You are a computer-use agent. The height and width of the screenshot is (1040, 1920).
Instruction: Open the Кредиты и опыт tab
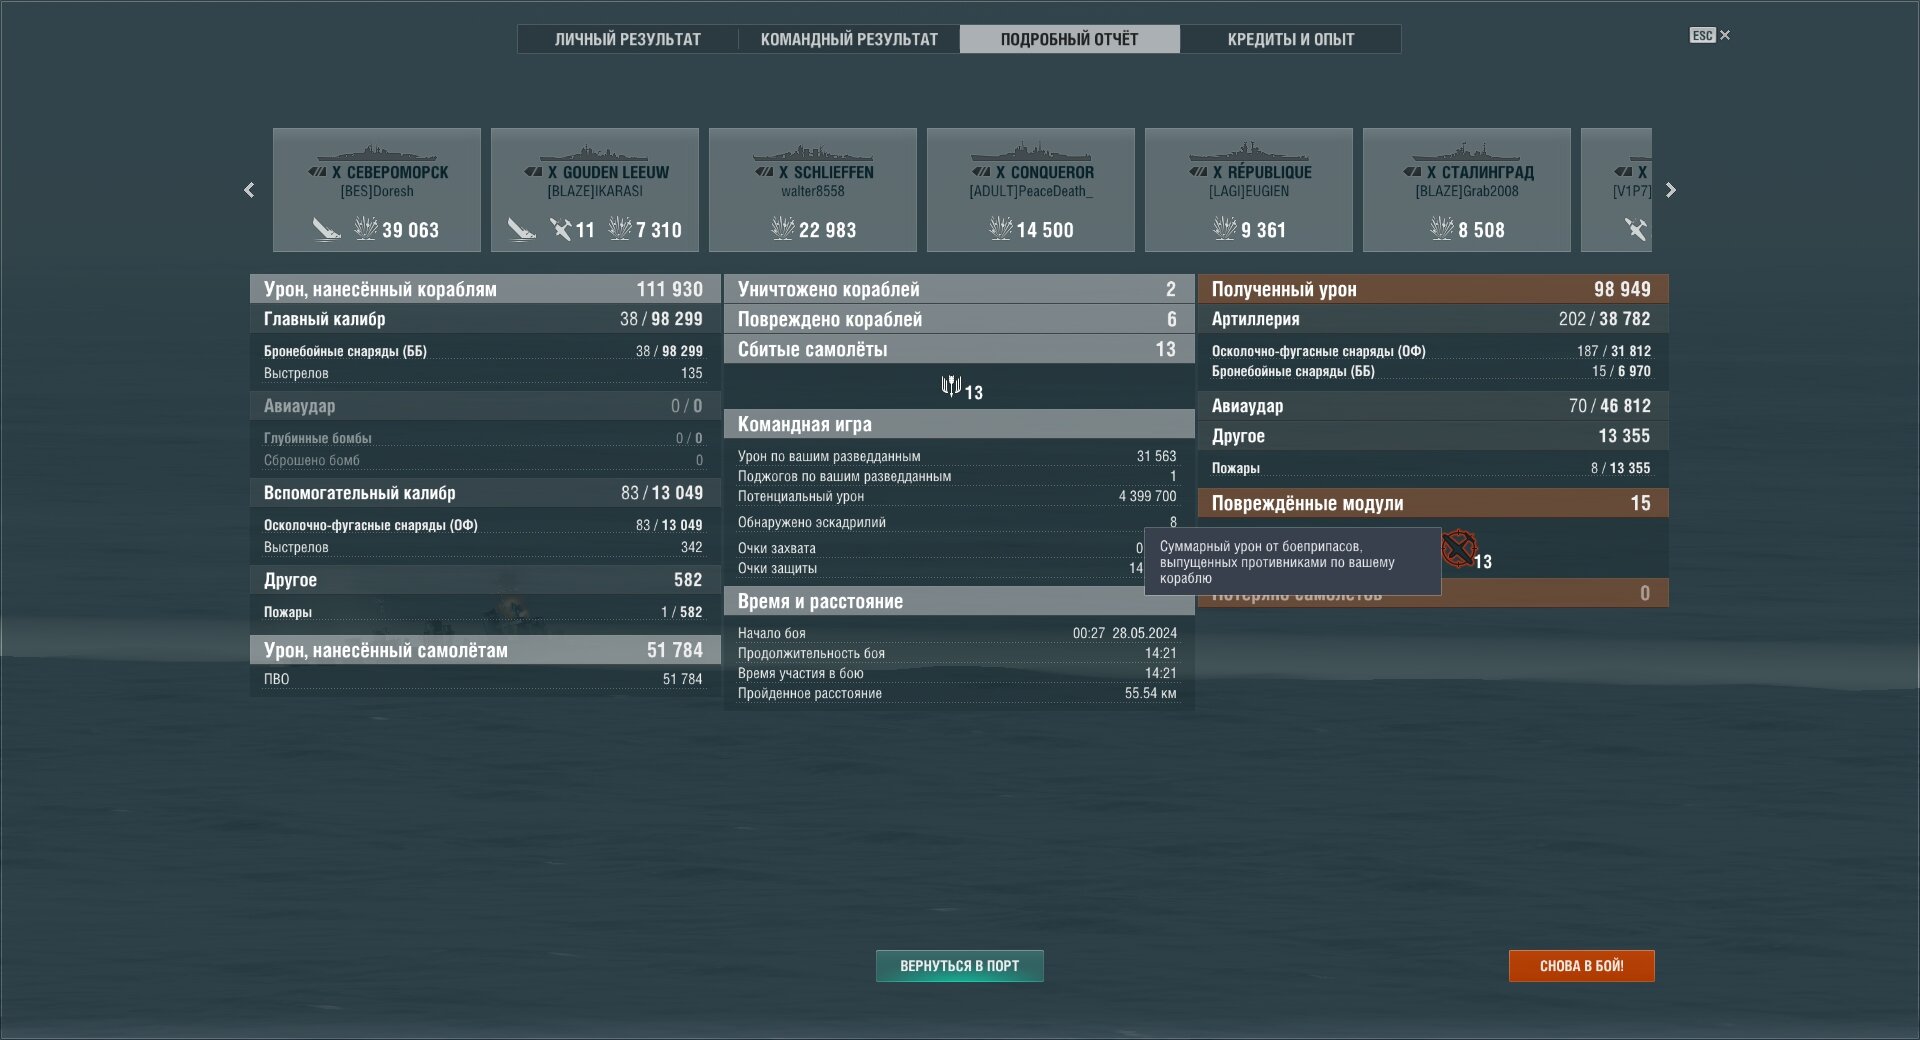pyautogui.click(x=1290, y=39)
